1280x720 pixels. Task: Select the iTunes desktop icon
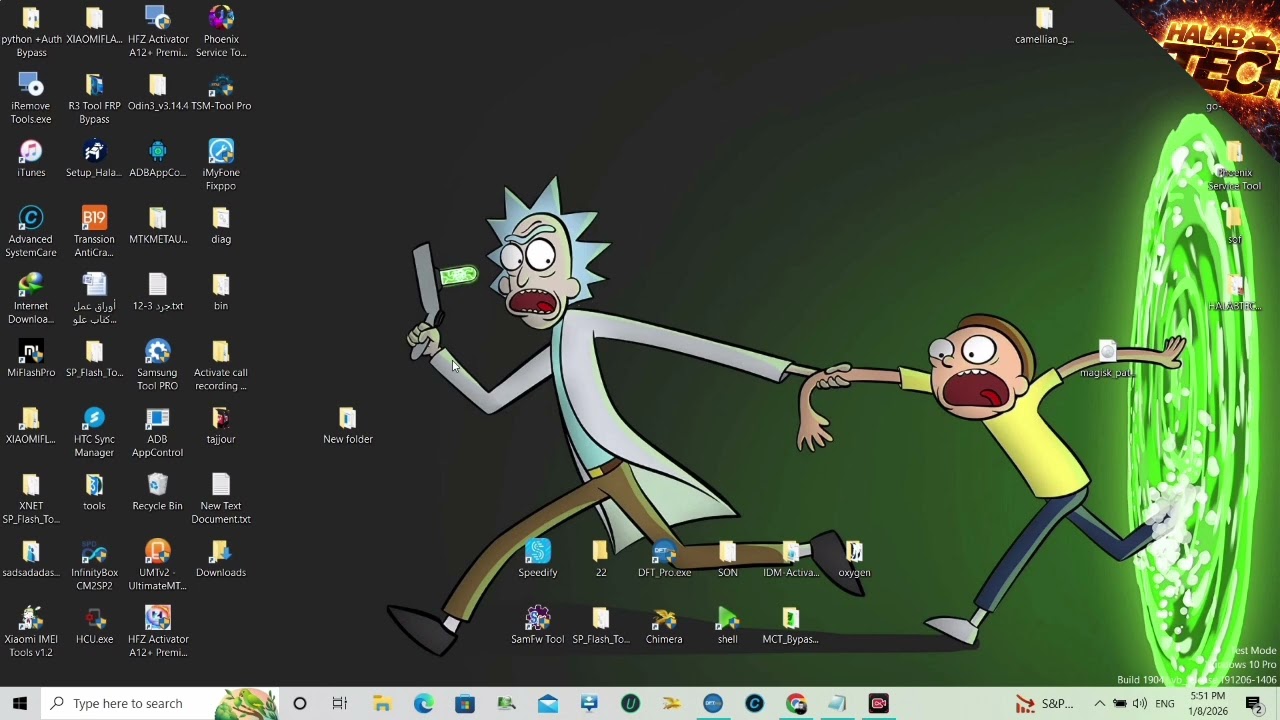(x=31, y=158)
